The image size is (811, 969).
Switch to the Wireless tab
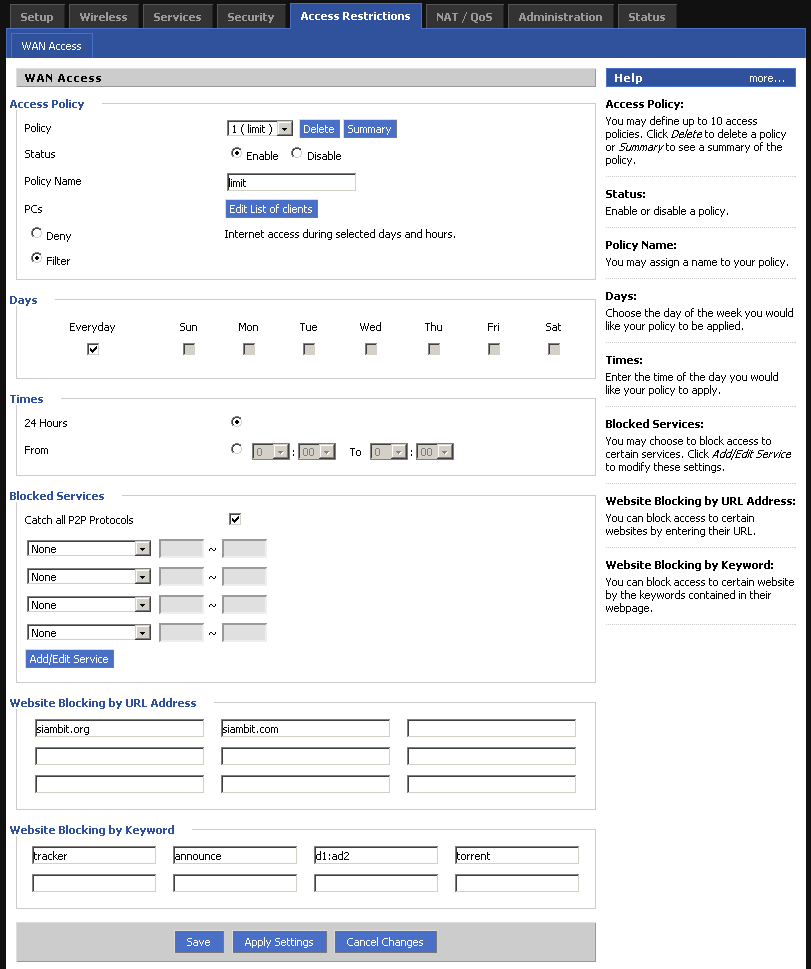103,17
